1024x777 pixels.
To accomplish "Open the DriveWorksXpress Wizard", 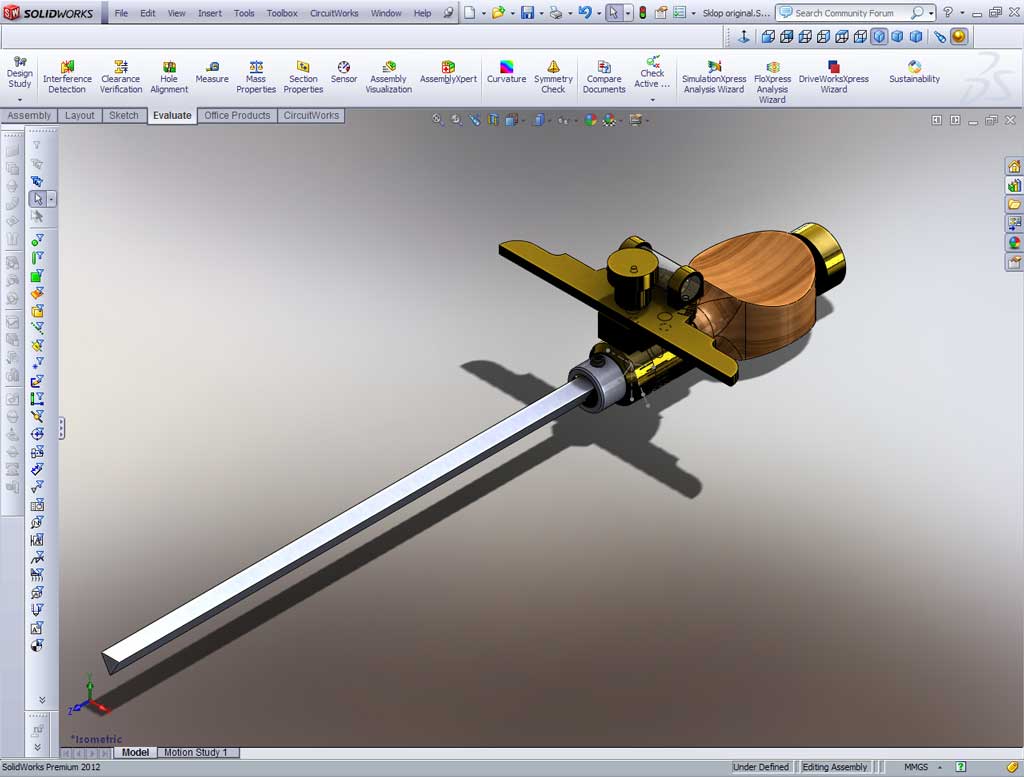I will click(x=833, y=77).
